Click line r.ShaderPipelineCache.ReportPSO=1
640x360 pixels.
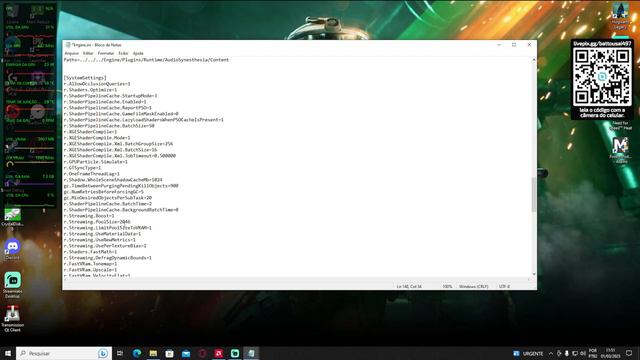coord(108,108)
